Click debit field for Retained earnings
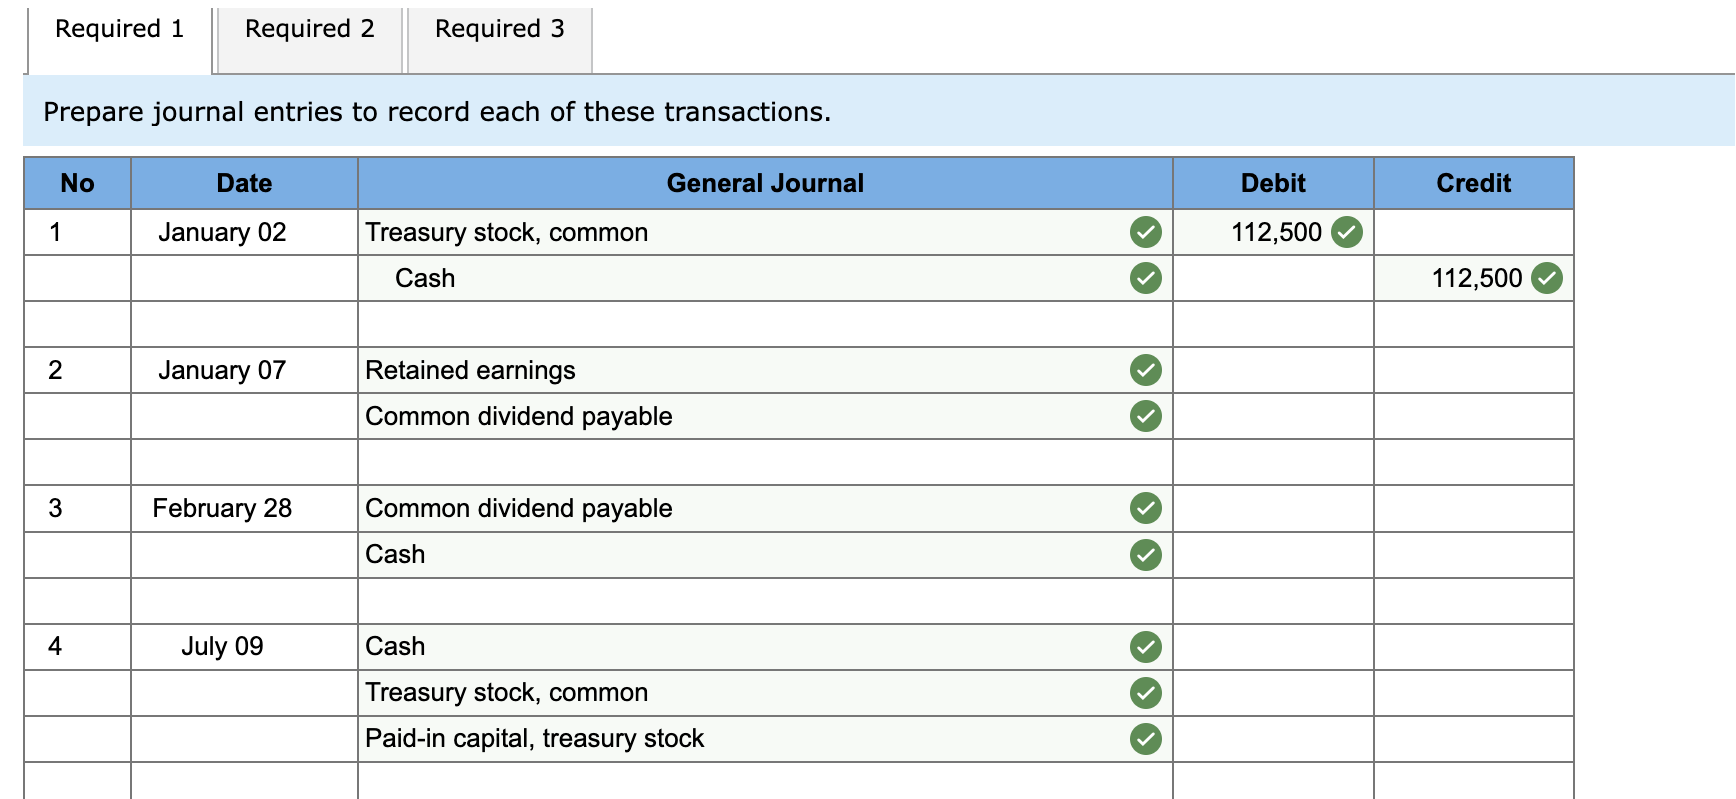 [x=1273, y=370]
